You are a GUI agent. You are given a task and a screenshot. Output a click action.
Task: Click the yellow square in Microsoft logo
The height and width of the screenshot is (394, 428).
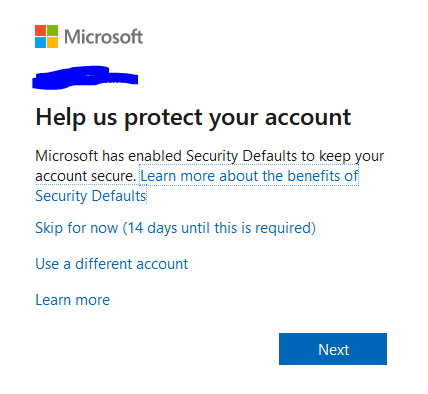(52, 42)
